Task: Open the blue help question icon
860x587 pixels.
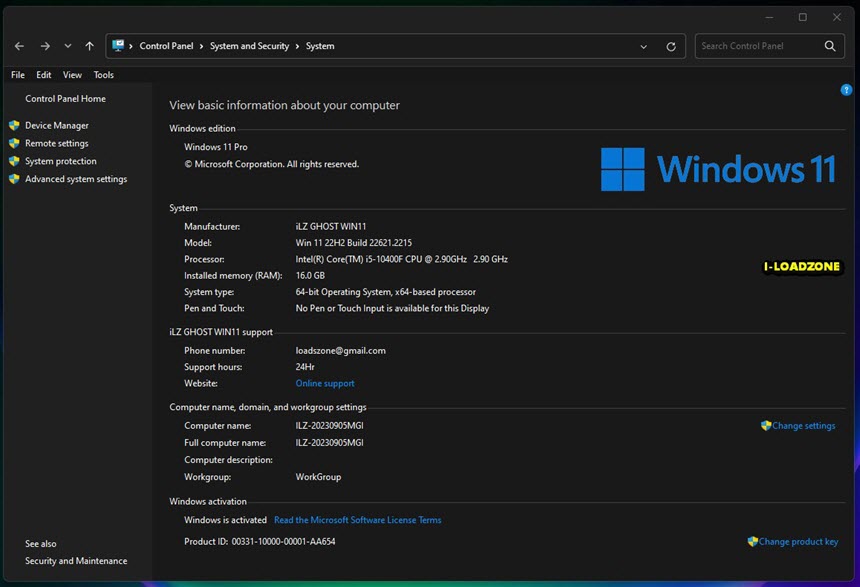Action: (x=846, y=89)
